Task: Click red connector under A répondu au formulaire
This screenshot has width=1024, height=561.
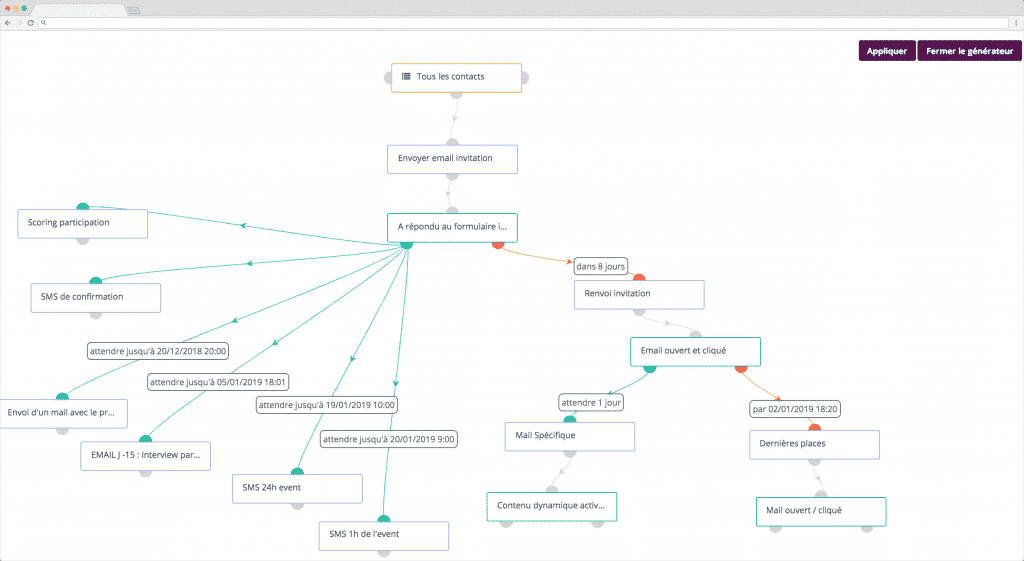Action: pyautogui.click(x=498, y=243)
